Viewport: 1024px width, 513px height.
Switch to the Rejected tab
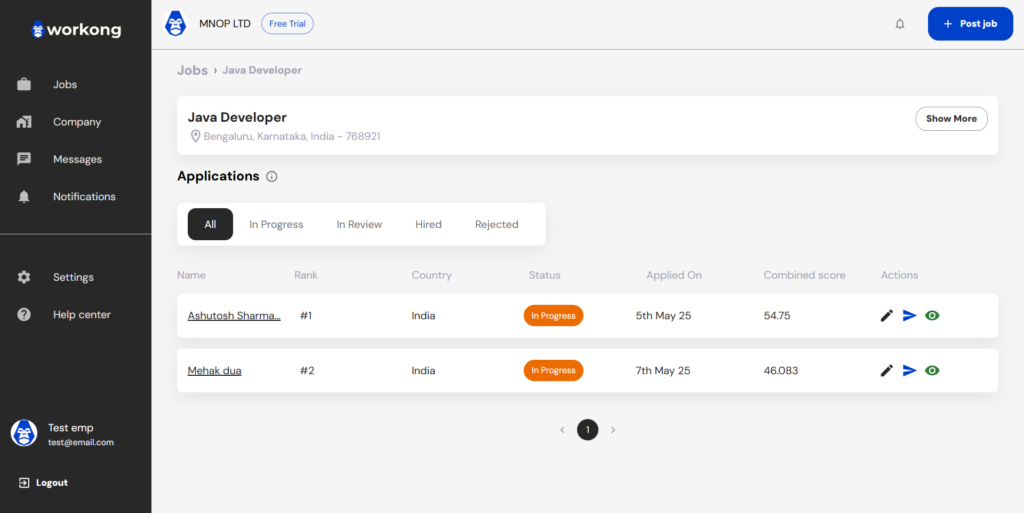tap(497, 225)
